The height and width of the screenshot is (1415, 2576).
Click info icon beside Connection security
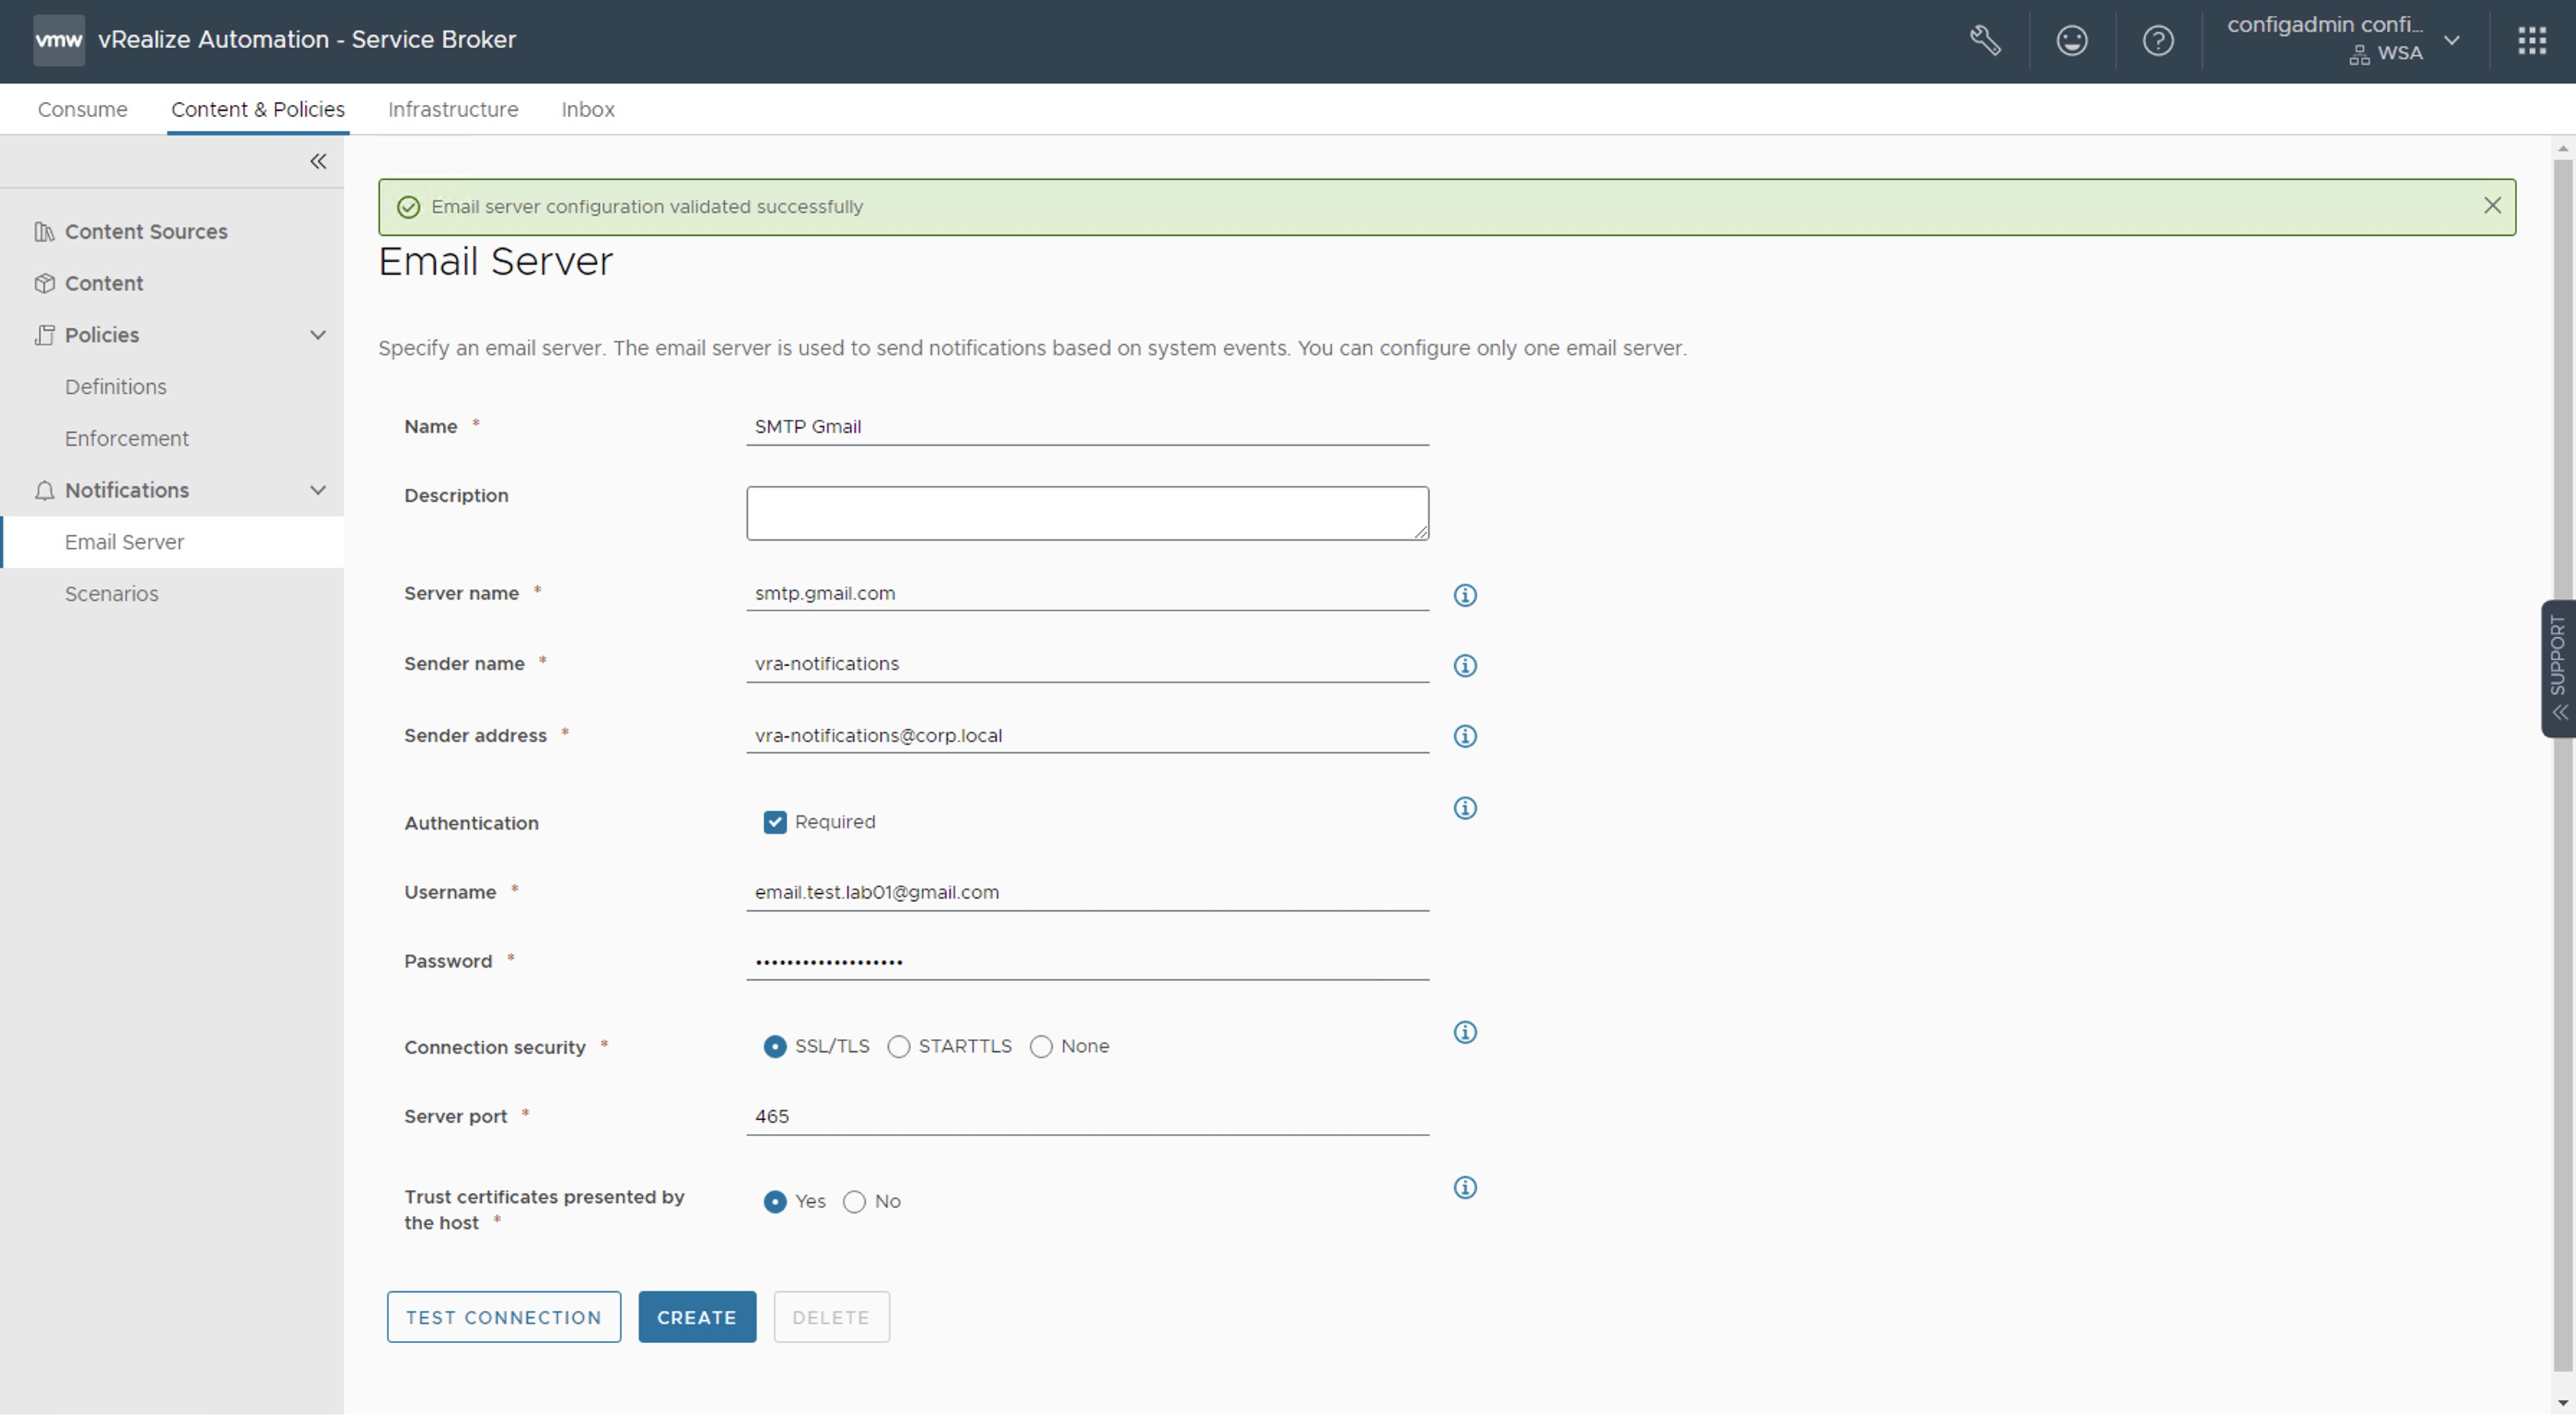click(1464, 1032)
